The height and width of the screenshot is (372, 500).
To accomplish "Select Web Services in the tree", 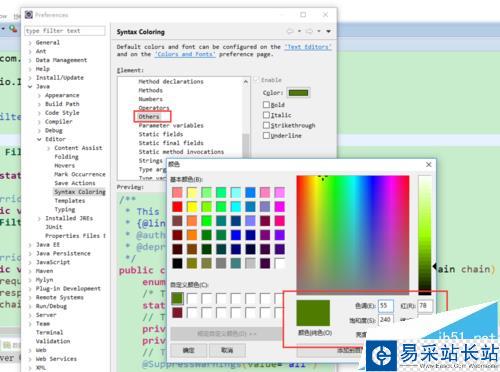I will [56, 359].
